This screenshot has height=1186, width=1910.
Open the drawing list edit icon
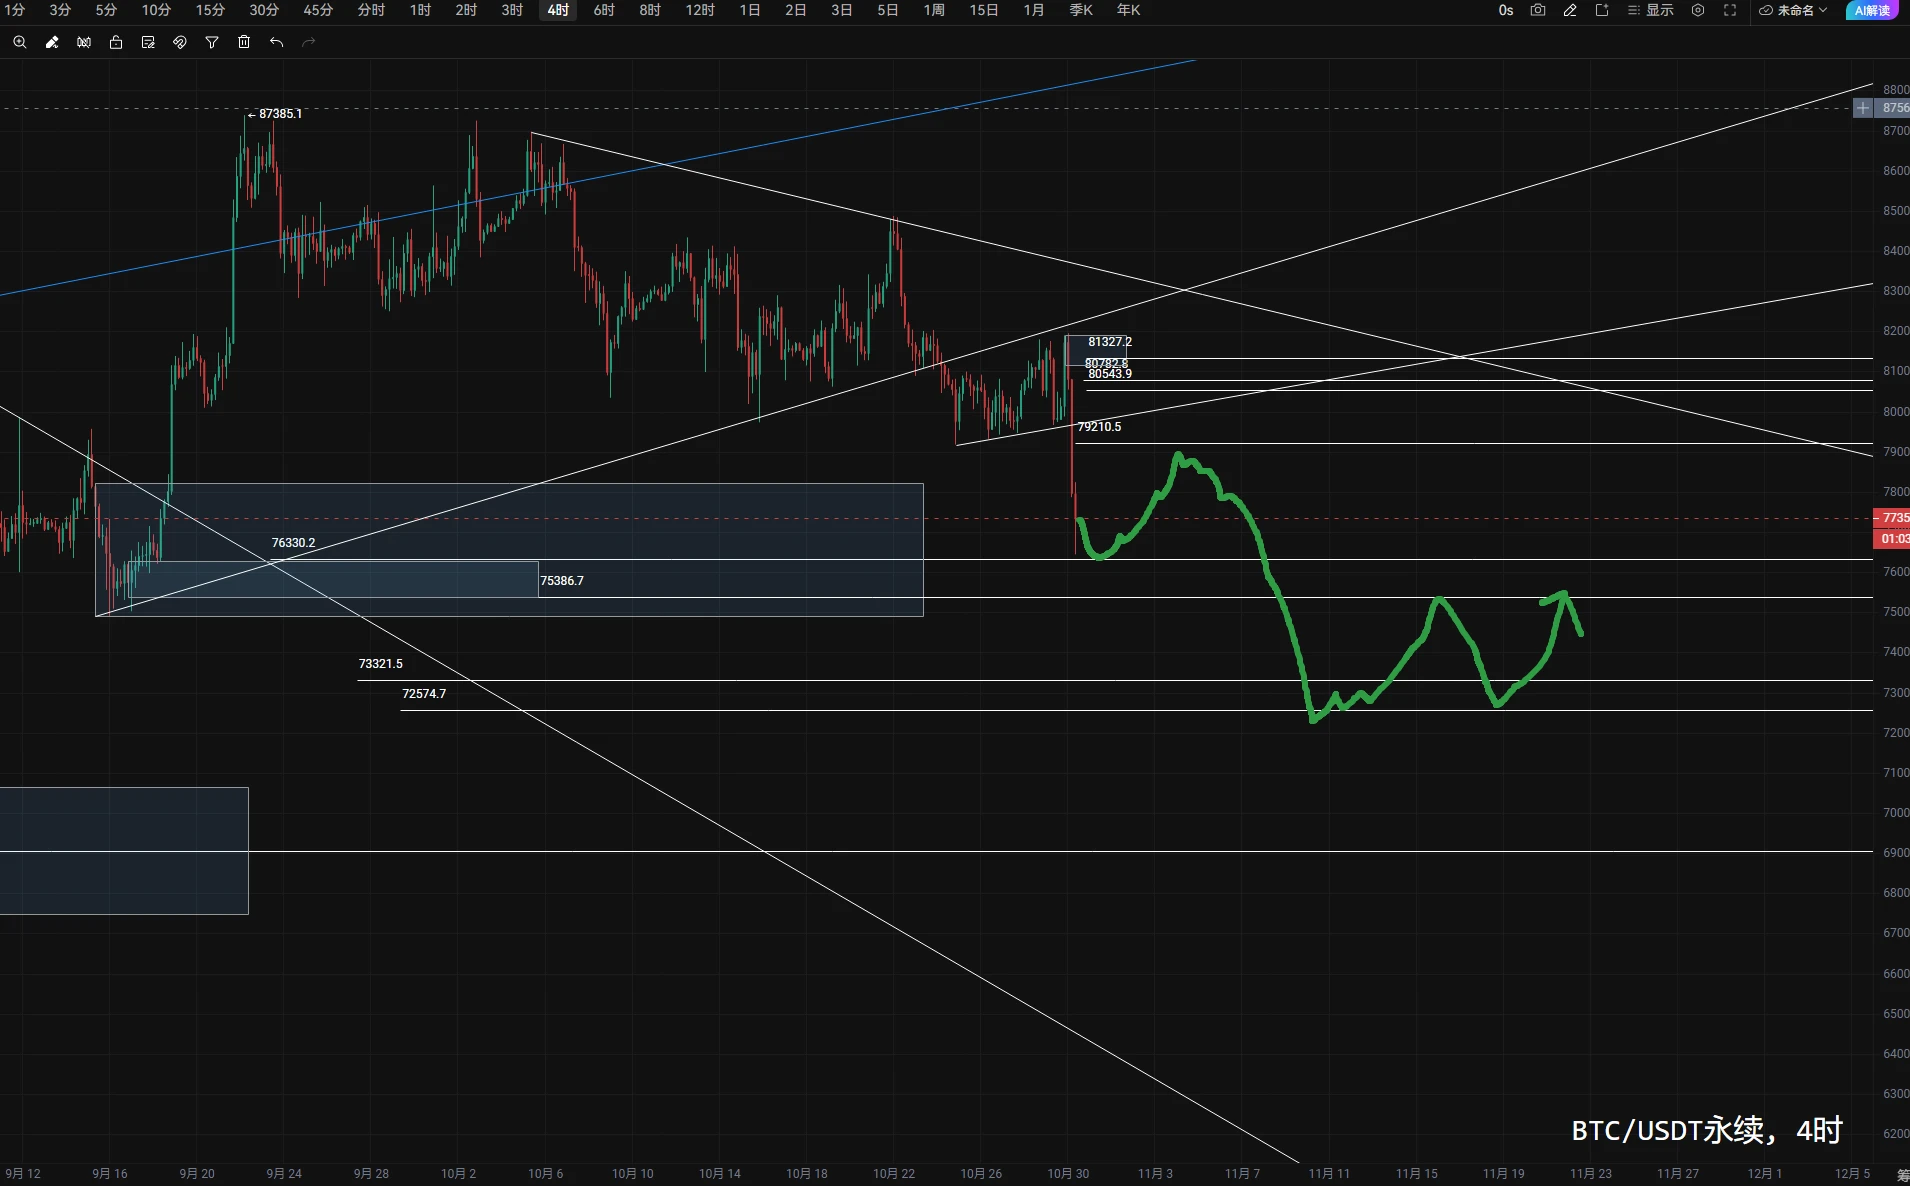pos(148,42)
